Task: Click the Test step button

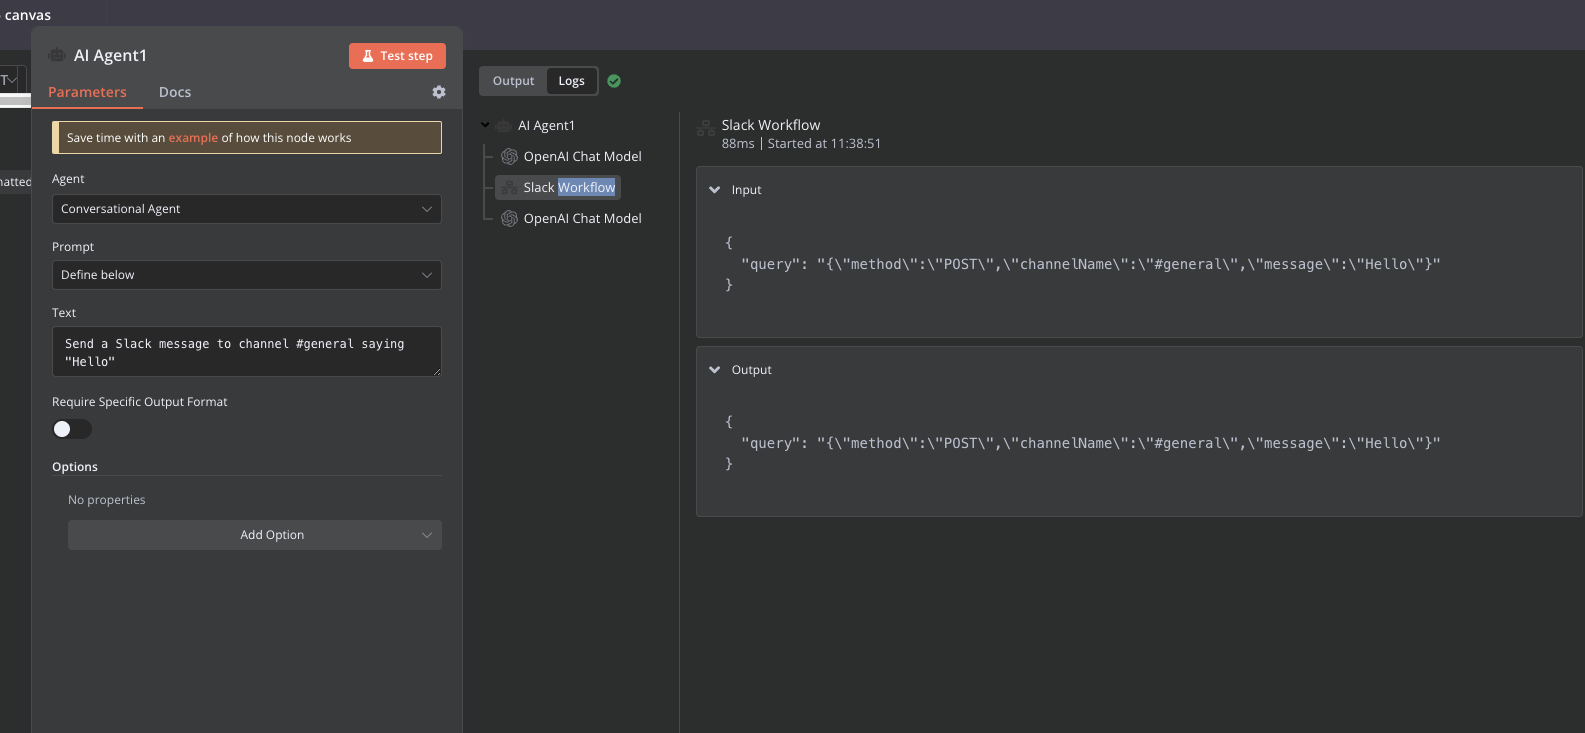Action: coord(397,56)
